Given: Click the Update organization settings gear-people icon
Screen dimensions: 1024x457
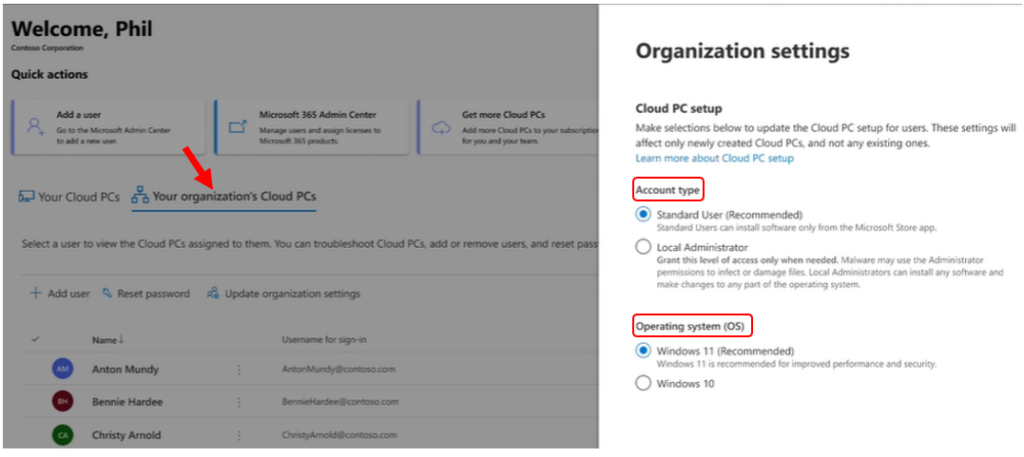Looking at the screenshot, I should tap(212, 294).
